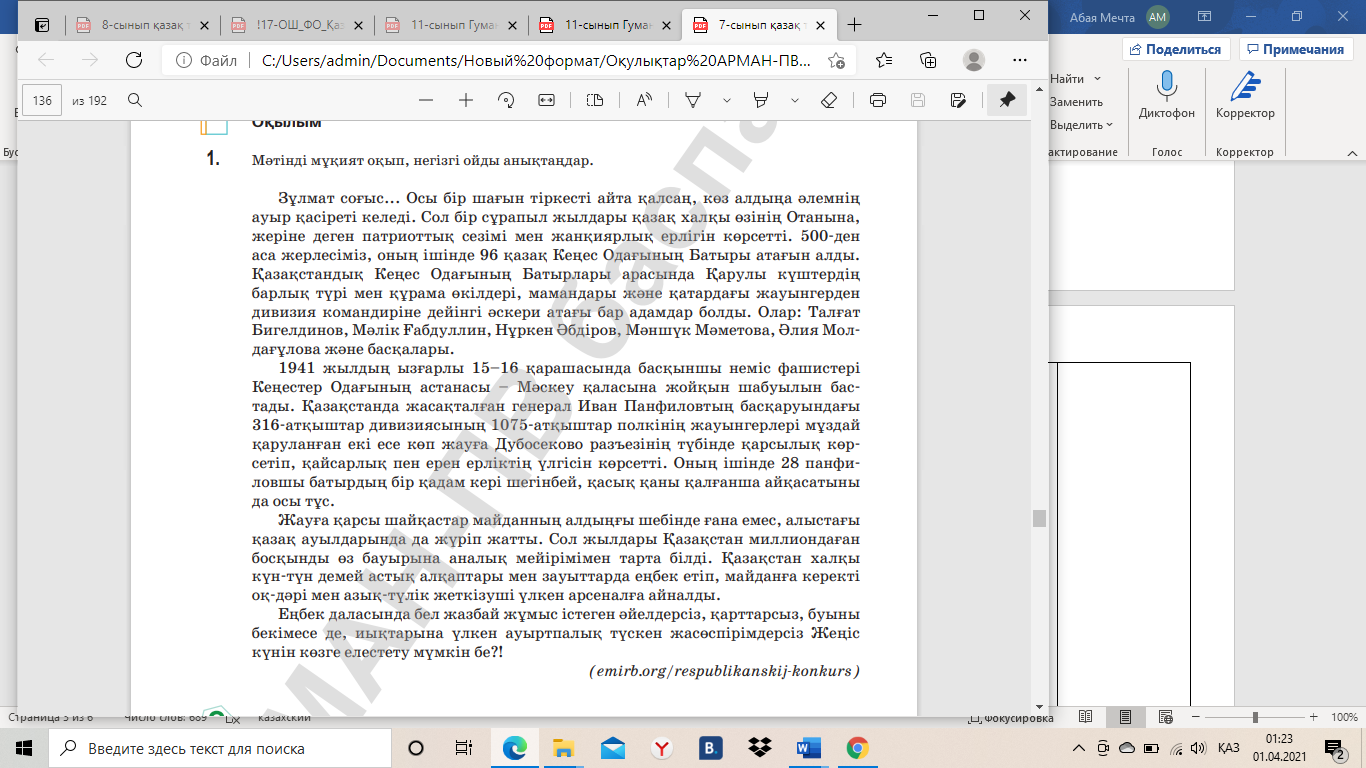The width and height of the screenshot is (1366, 768).
Task: Open Mail app from the taskbar
Action: (613, 748)
